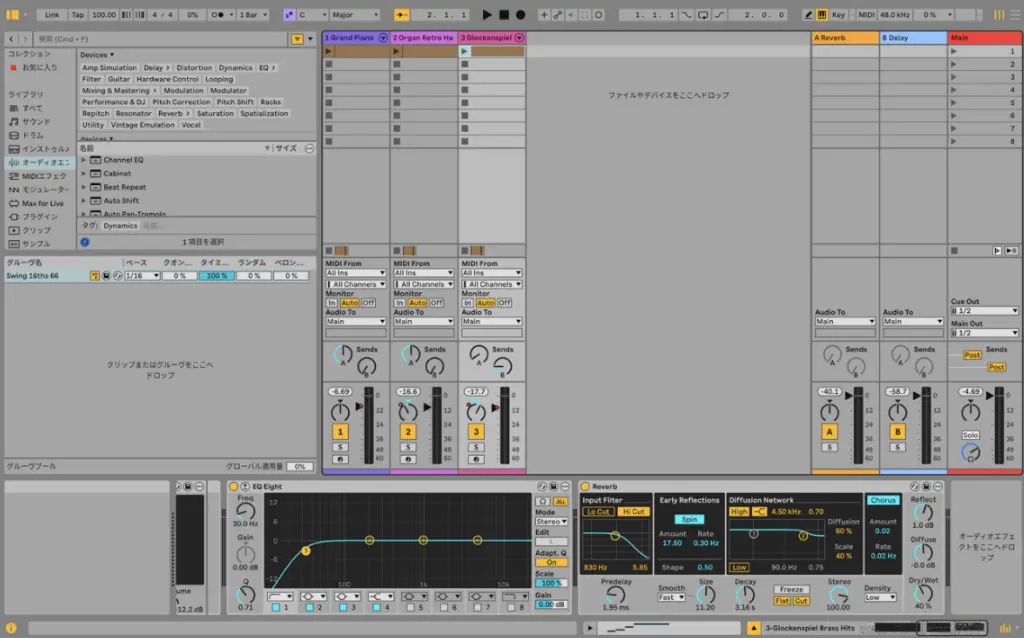
Task: Toggle the Draw Mode pencil icon
Action: tap(808, 14)
